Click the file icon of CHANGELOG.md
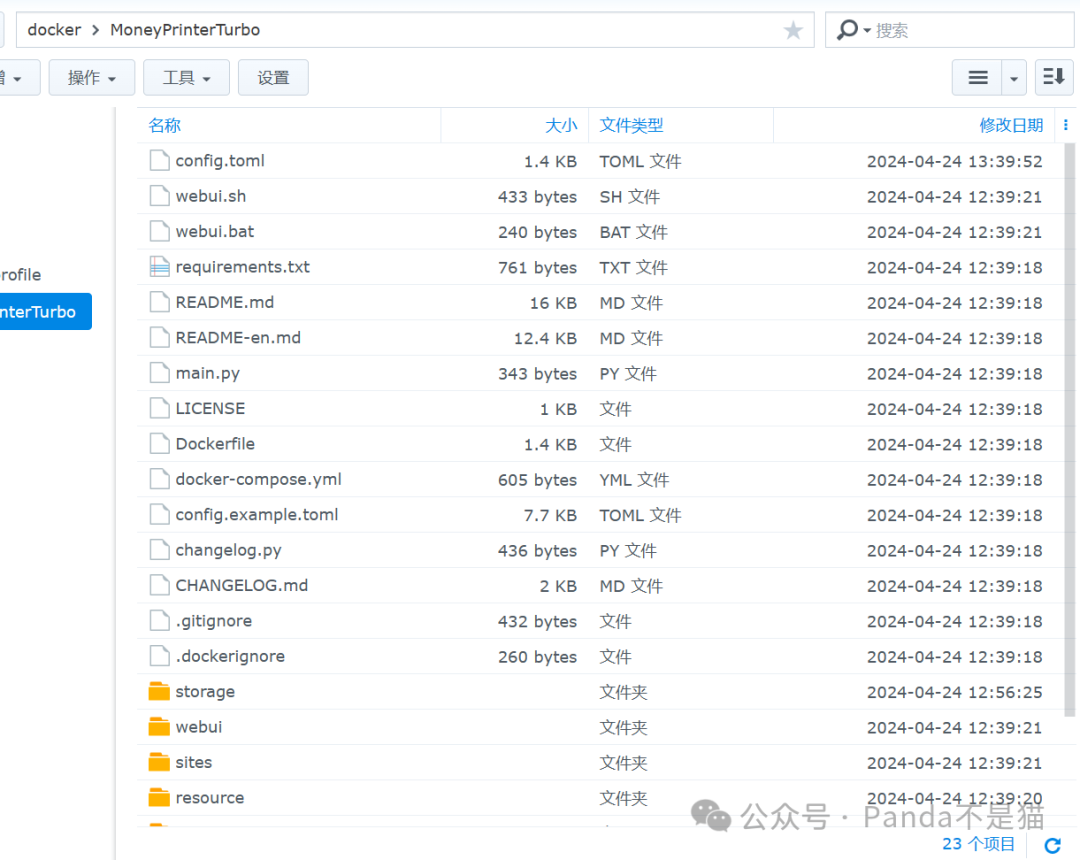The width and height of the screenshot is (1080, 860). (x=159, y=585)
